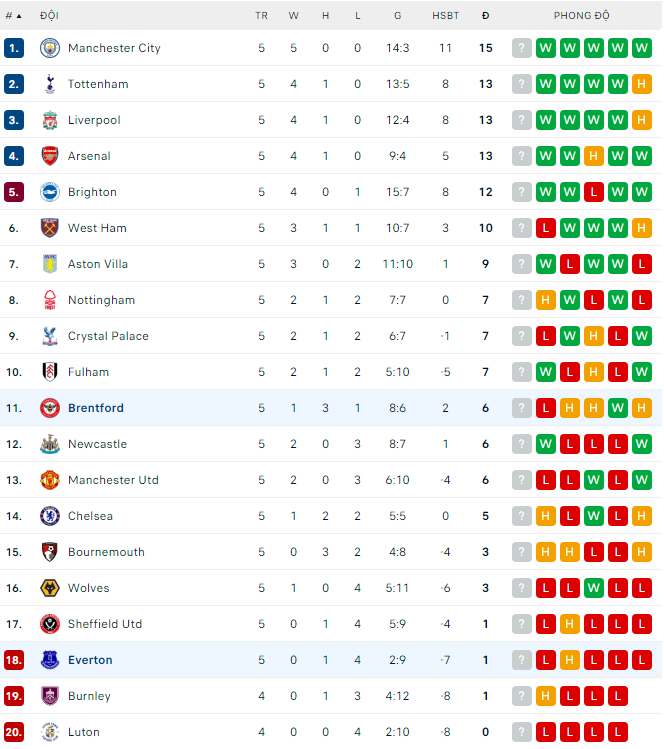664x749 pixels.
Task: Sort table by the # rank column
Action: point(13,16)
